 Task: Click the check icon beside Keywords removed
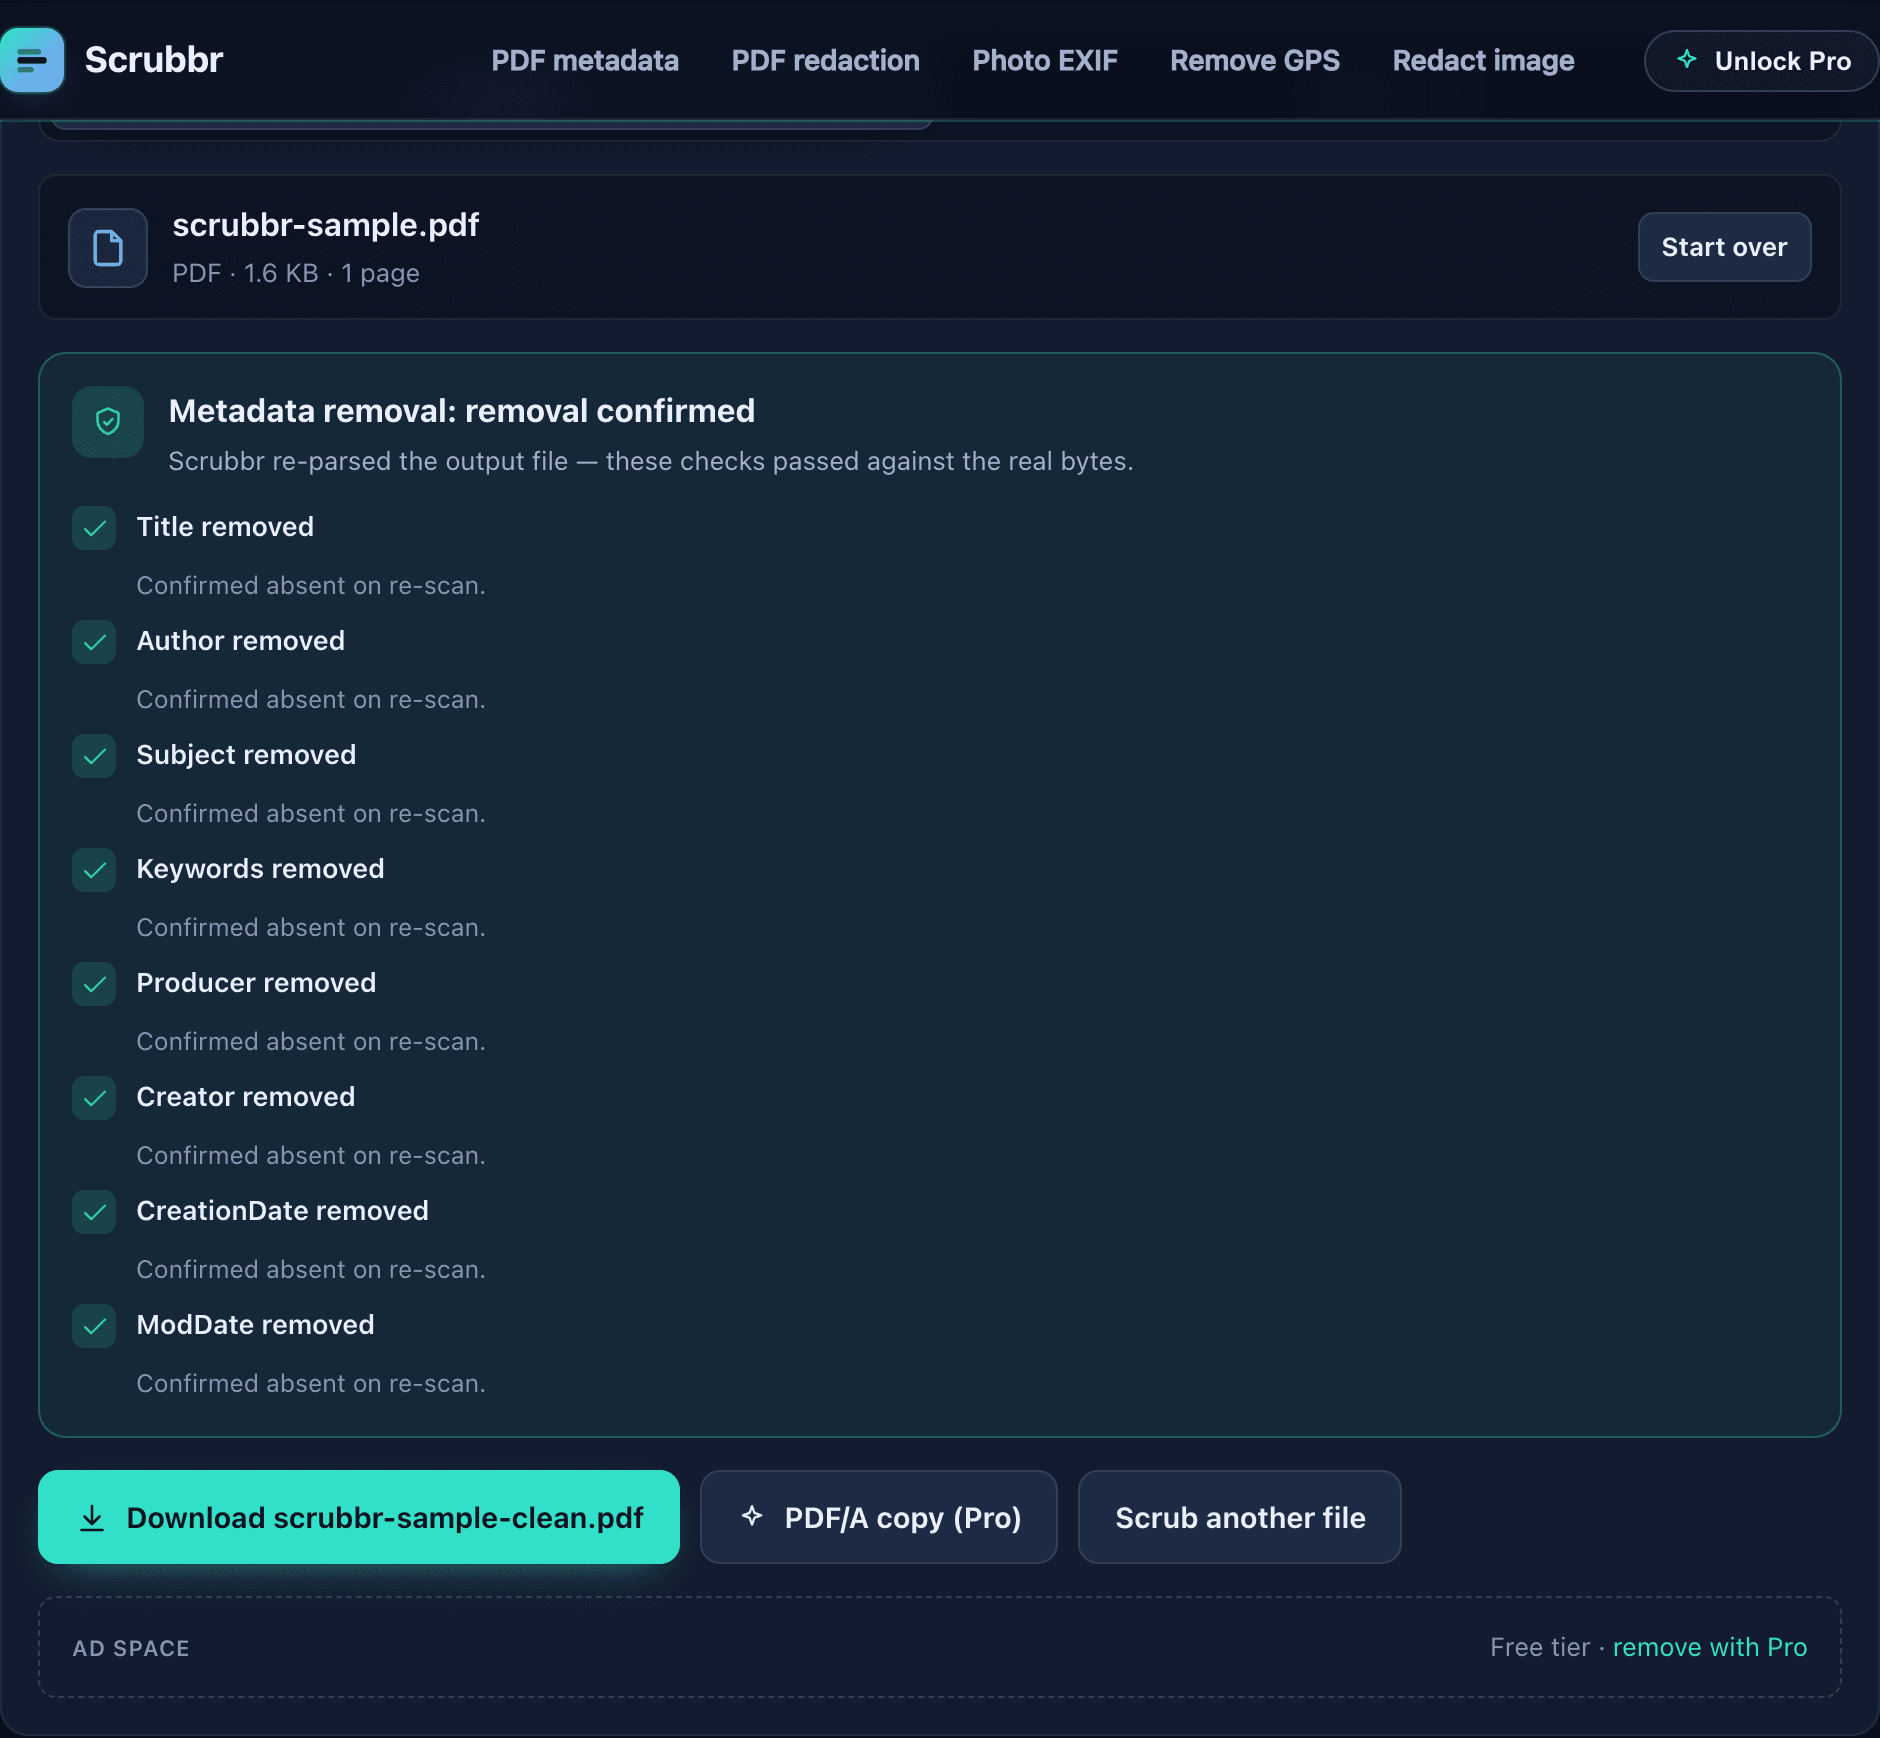(x=94, y=870)
